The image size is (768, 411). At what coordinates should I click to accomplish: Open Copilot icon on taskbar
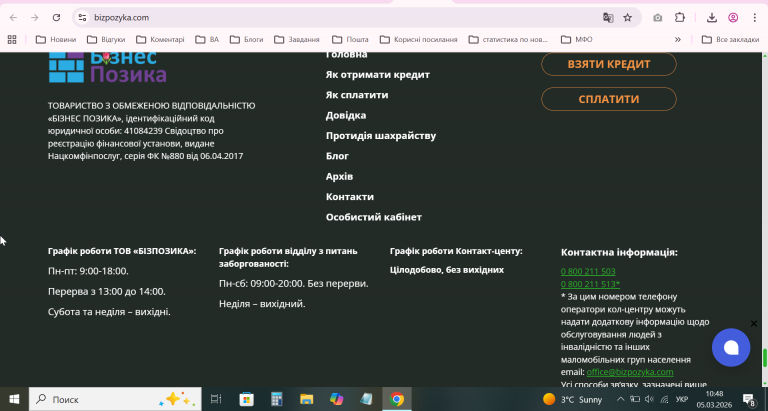(x=336, y=399)
